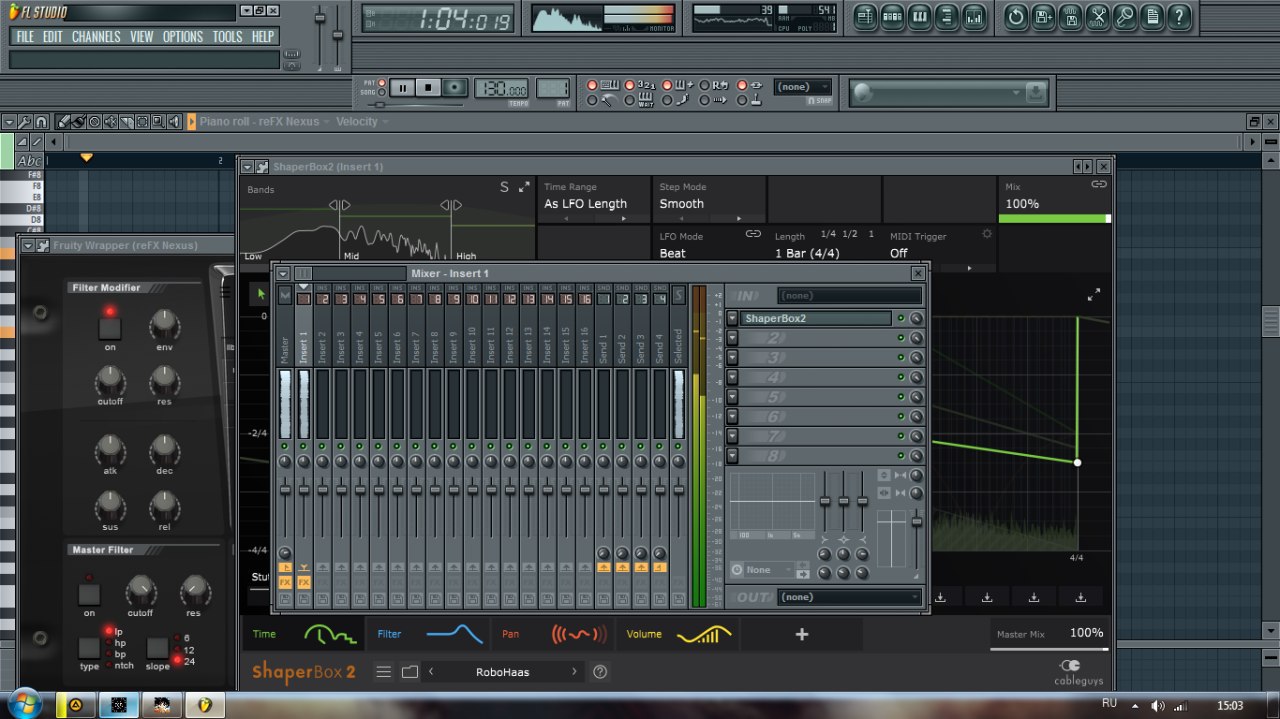This screenshot has width=1280, height=719.
Task: Open the OPTIONS menu
Action: click(x=183, y=36)
